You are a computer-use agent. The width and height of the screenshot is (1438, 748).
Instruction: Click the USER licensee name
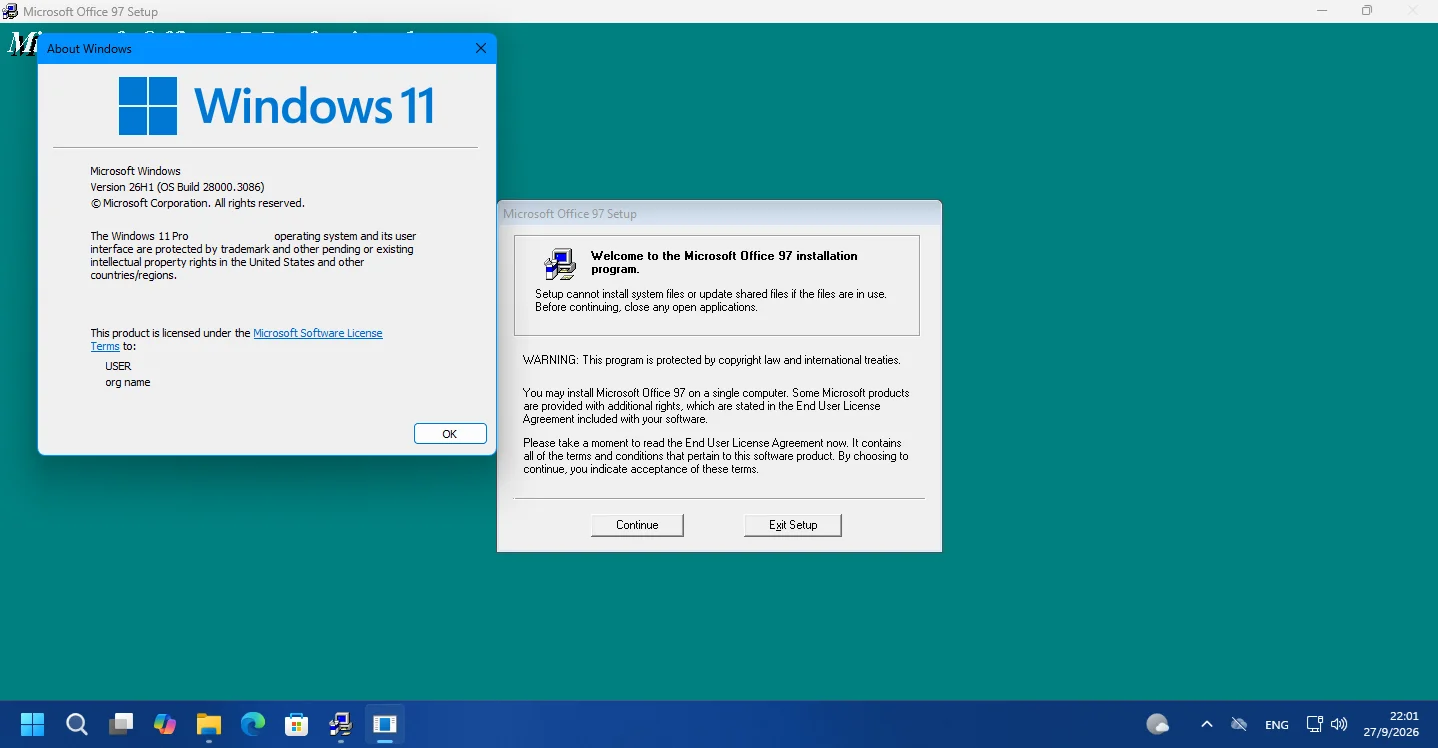pos(118,366)
